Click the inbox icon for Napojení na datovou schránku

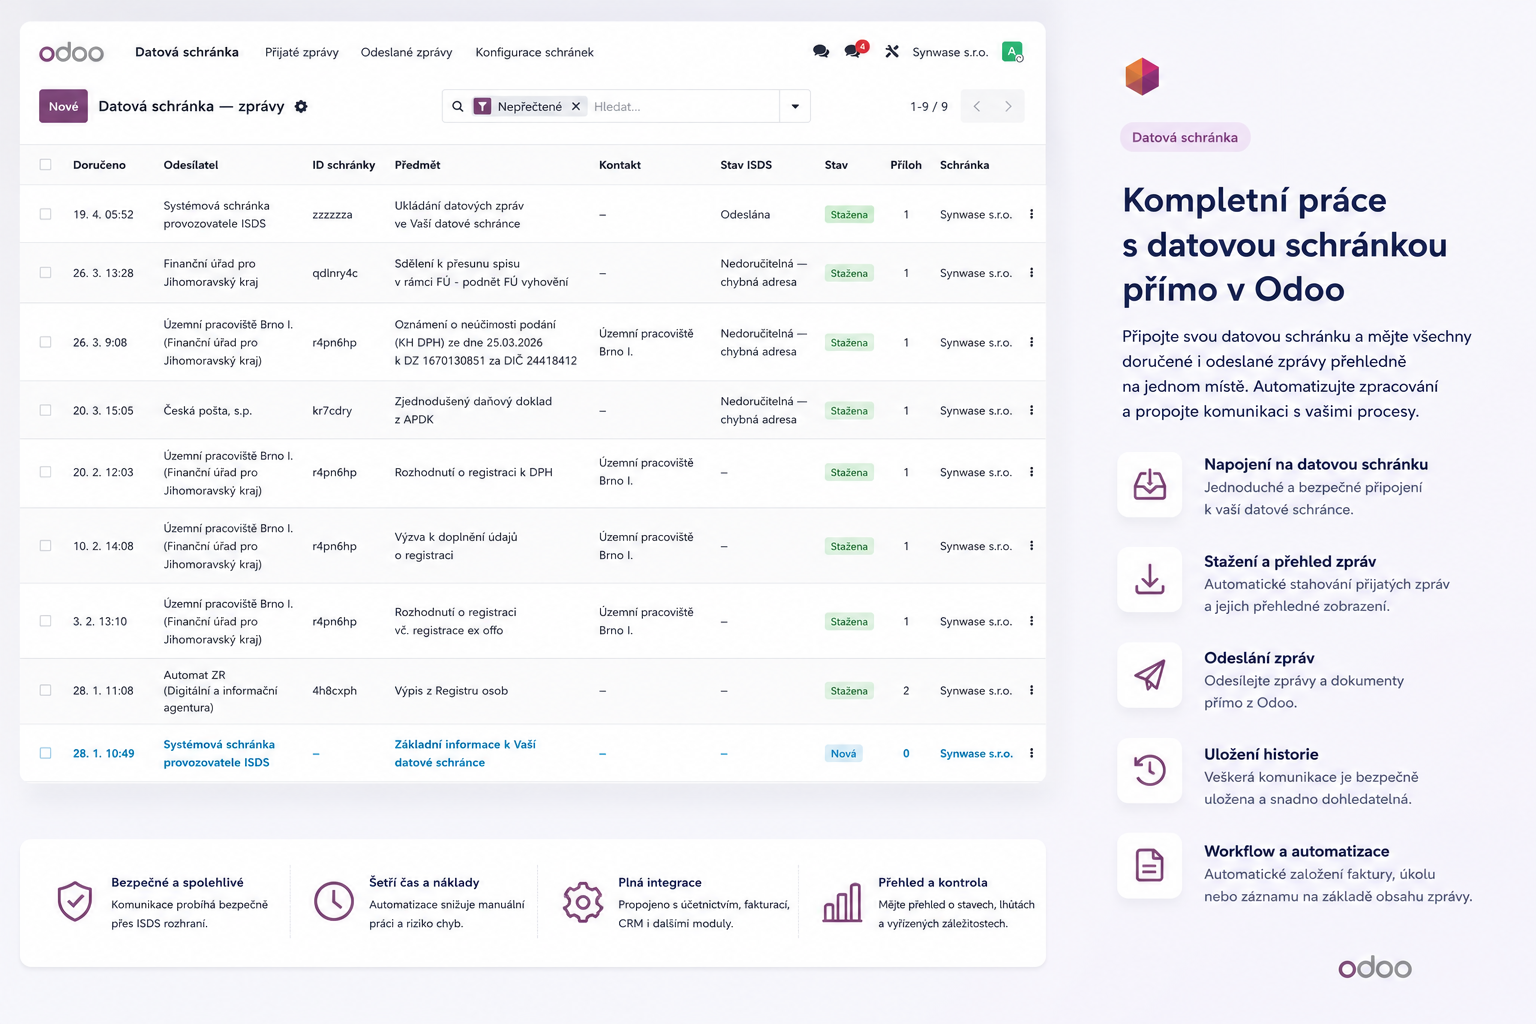pos(1150,485)
